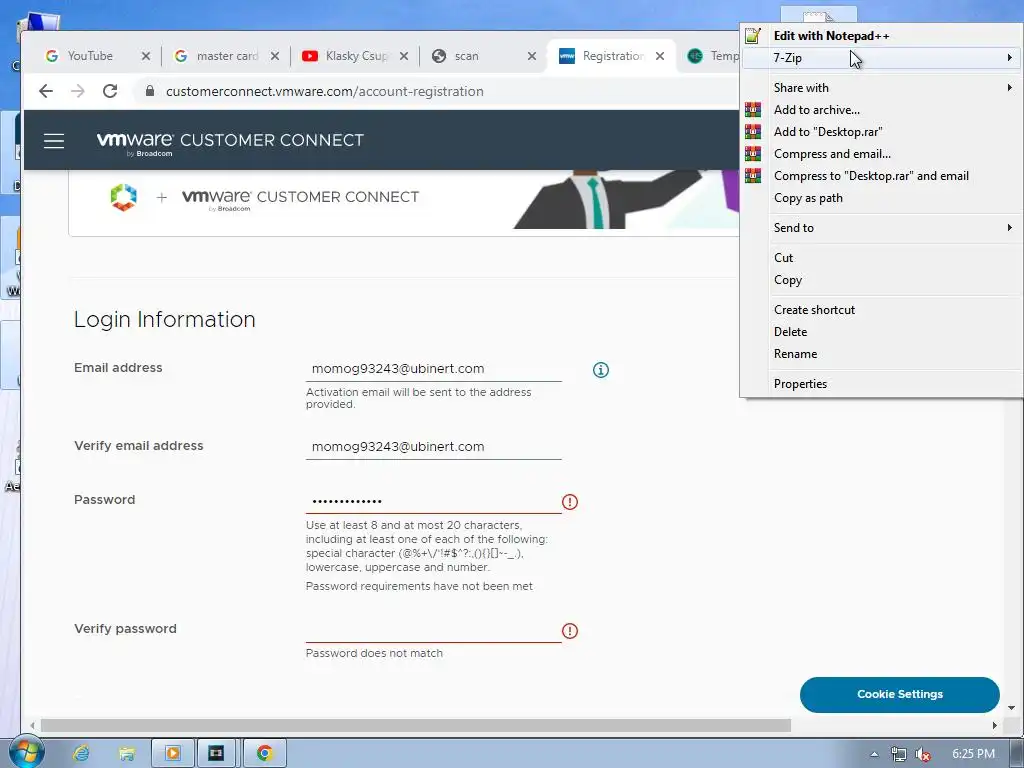
Task: Select Add to "Desktop.rar"
Action: point(882,132)
